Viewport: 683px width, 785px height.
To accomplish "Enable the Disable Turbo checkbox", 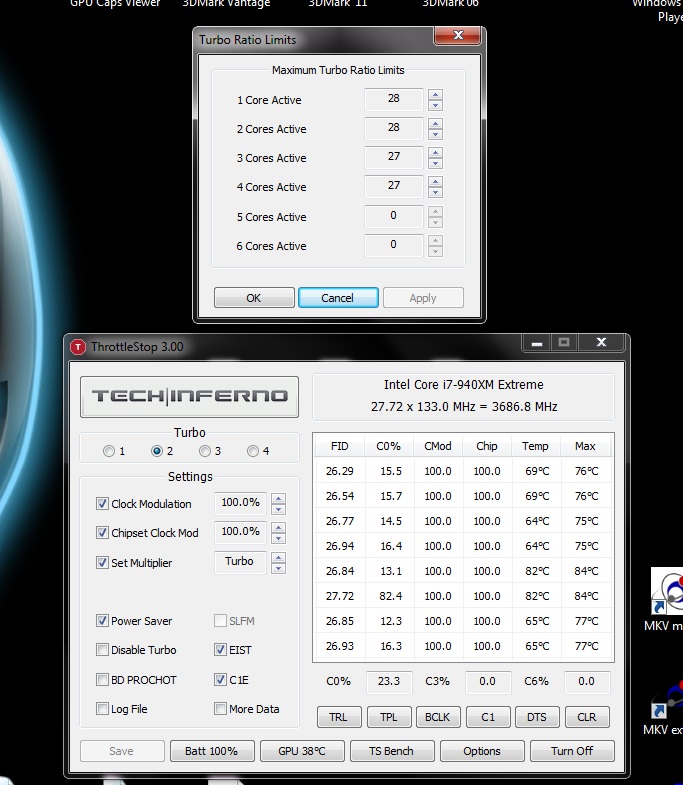I will point(102,650).
